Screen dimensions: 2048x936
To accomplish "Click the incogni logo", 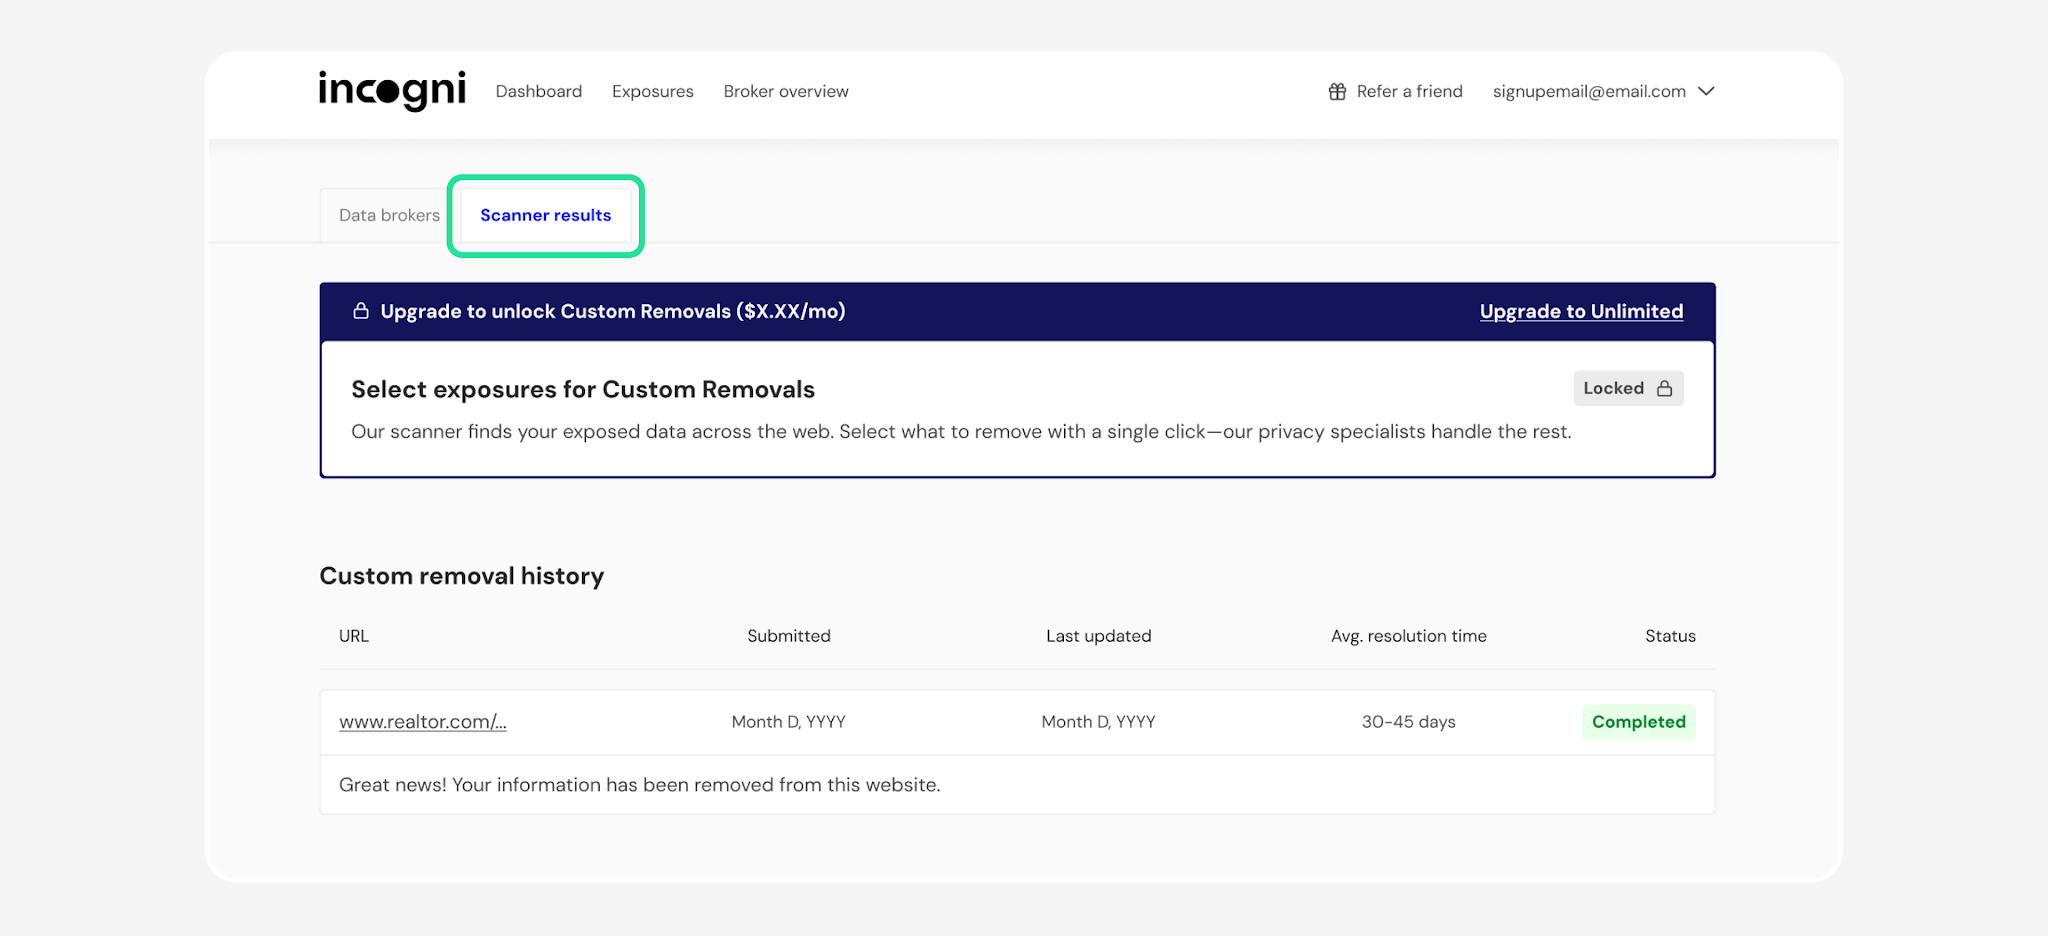I will [392, 91].
